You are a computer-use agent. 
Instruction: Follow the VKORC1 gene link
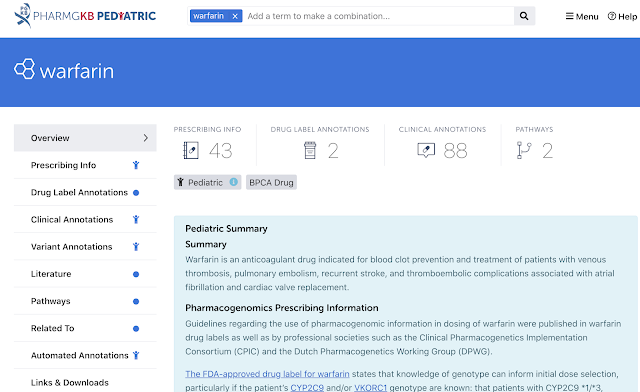pyautogui.click(x=370, y=388)
